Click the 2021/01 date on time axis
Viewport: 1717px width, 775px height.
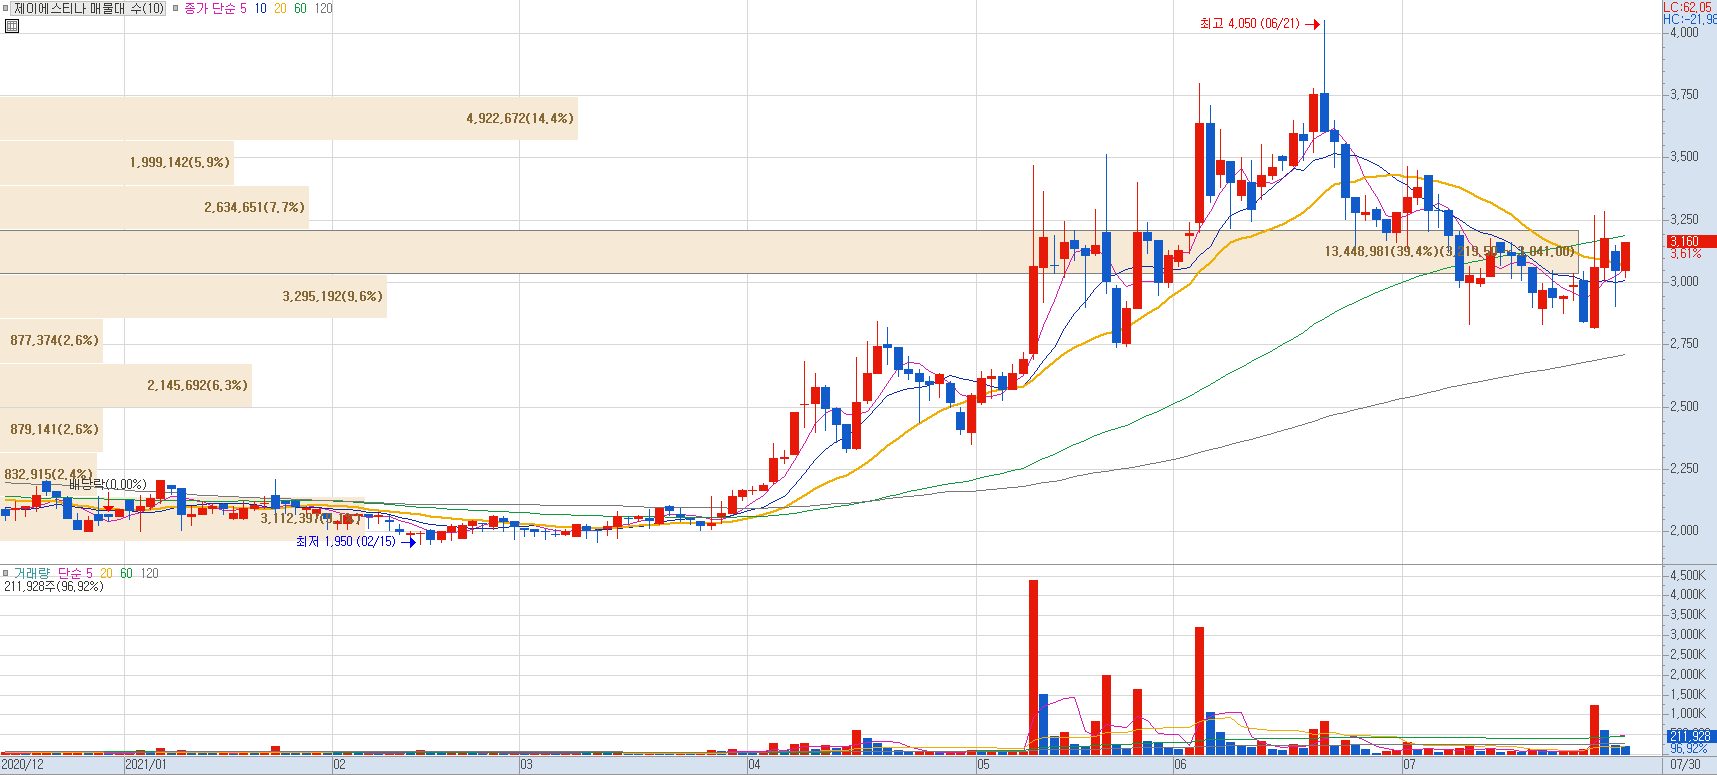[x=146, y=765]
